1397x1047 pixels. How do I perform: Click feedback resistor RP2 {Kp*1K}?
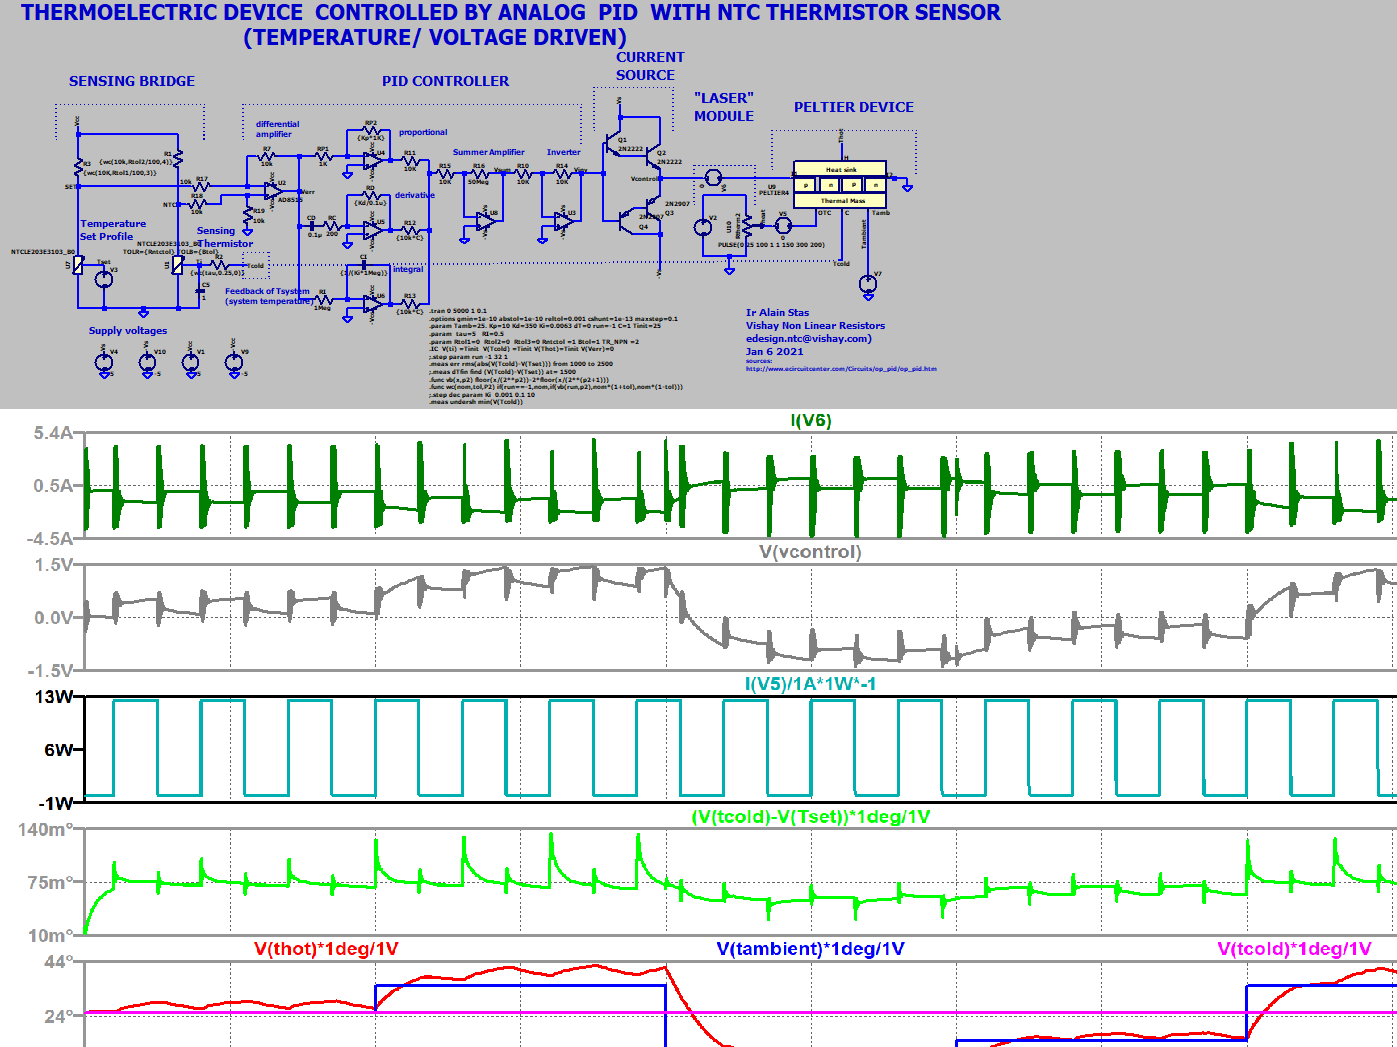coord(370,130)
